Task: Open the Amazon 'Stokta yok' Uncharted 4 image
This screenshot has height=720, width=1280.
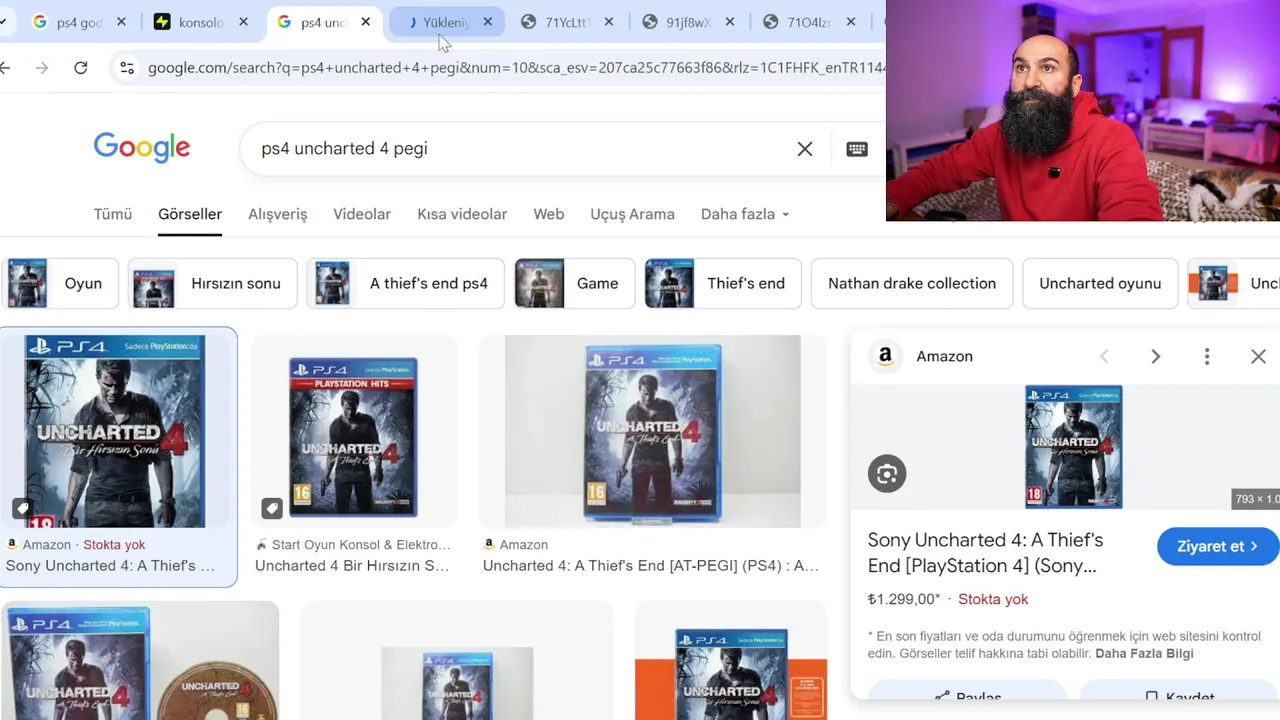Action: 115,431
